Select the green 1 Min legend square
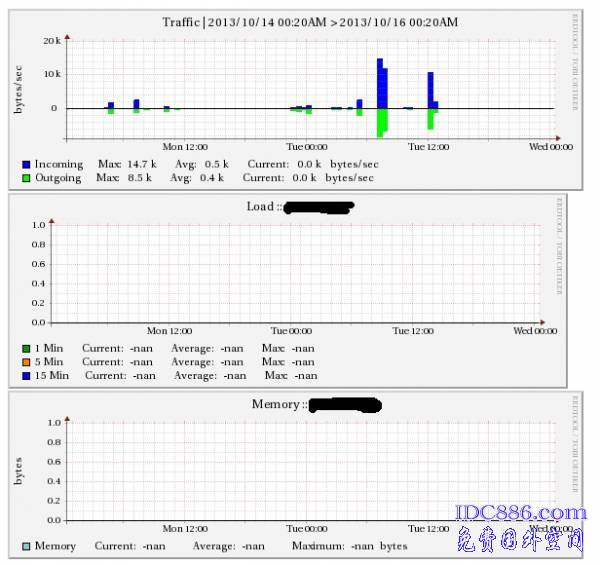Viewport: 600px width, 565px height. pos(25,348)
